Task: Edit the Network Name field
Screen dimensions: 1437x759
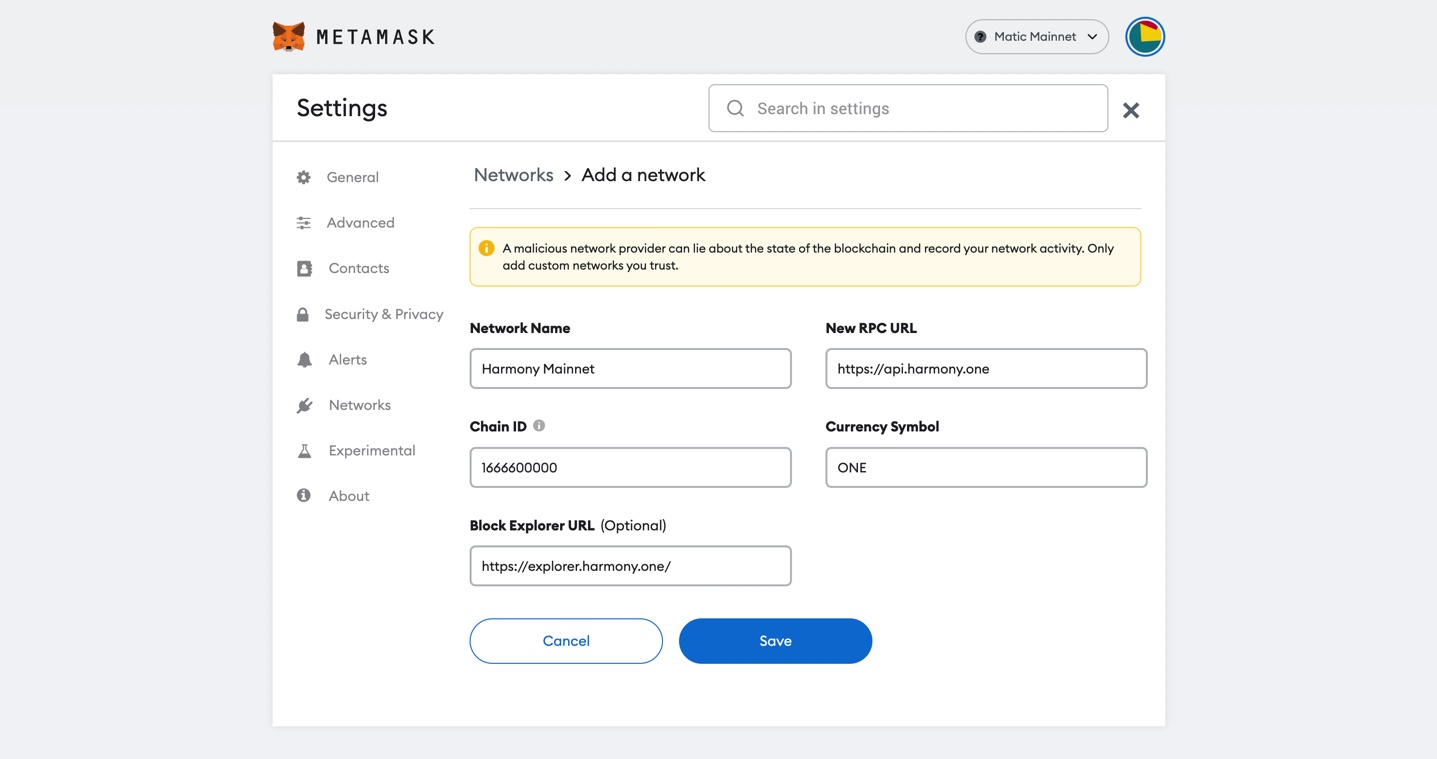Action: 630,369
